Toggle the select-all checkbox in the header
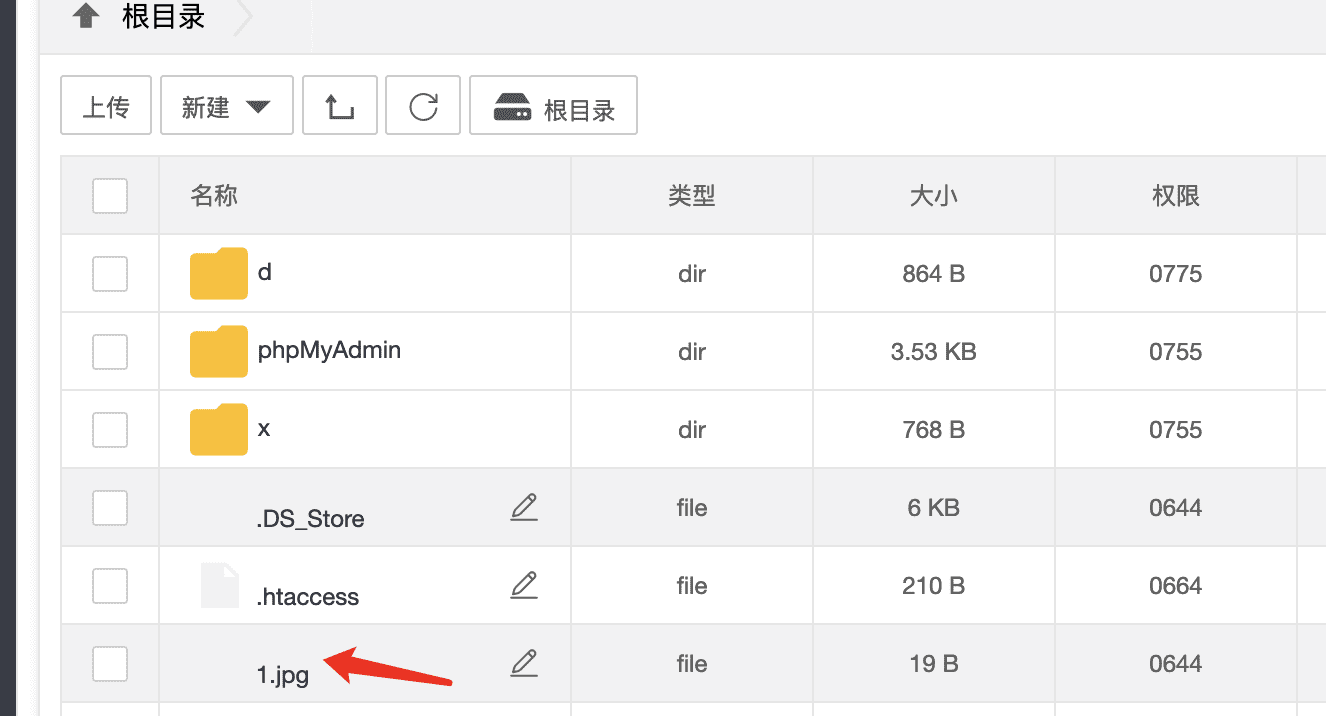 click(x=110, y=196)
